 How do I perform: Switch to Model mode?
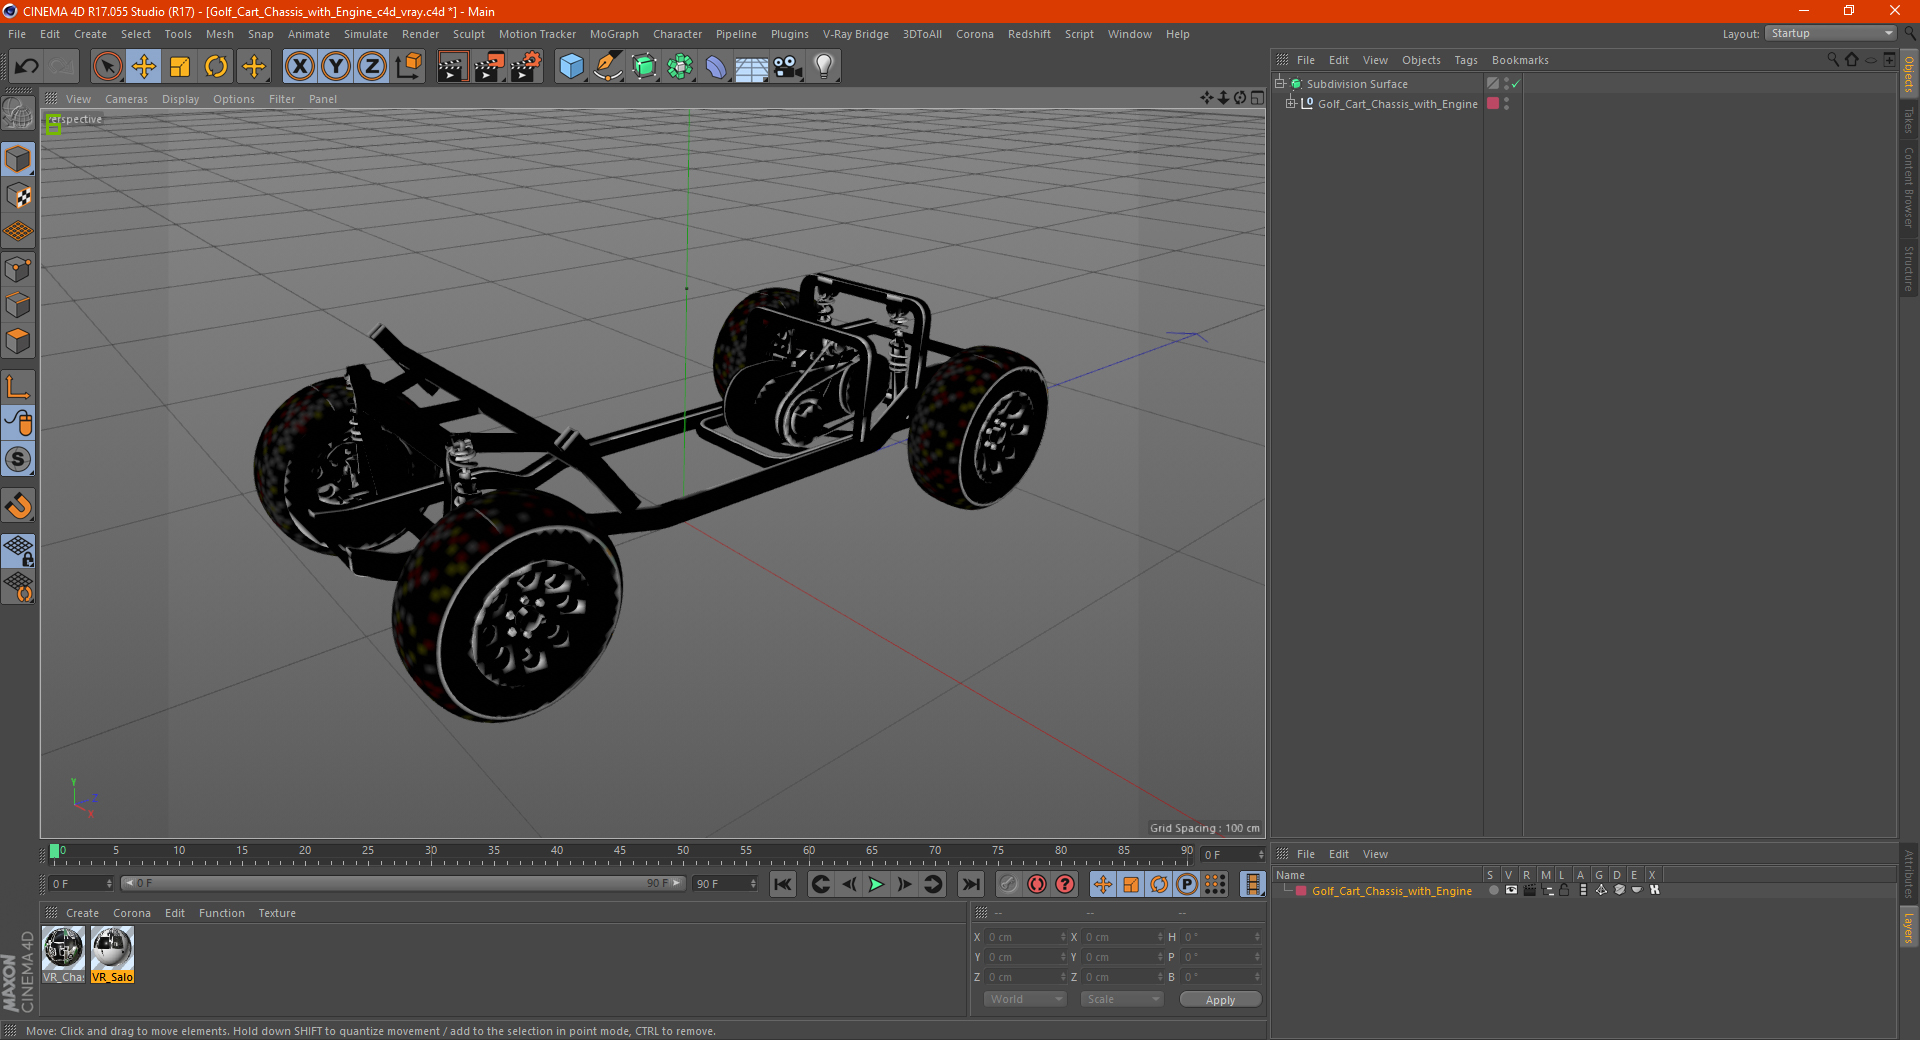coord(18,159)
